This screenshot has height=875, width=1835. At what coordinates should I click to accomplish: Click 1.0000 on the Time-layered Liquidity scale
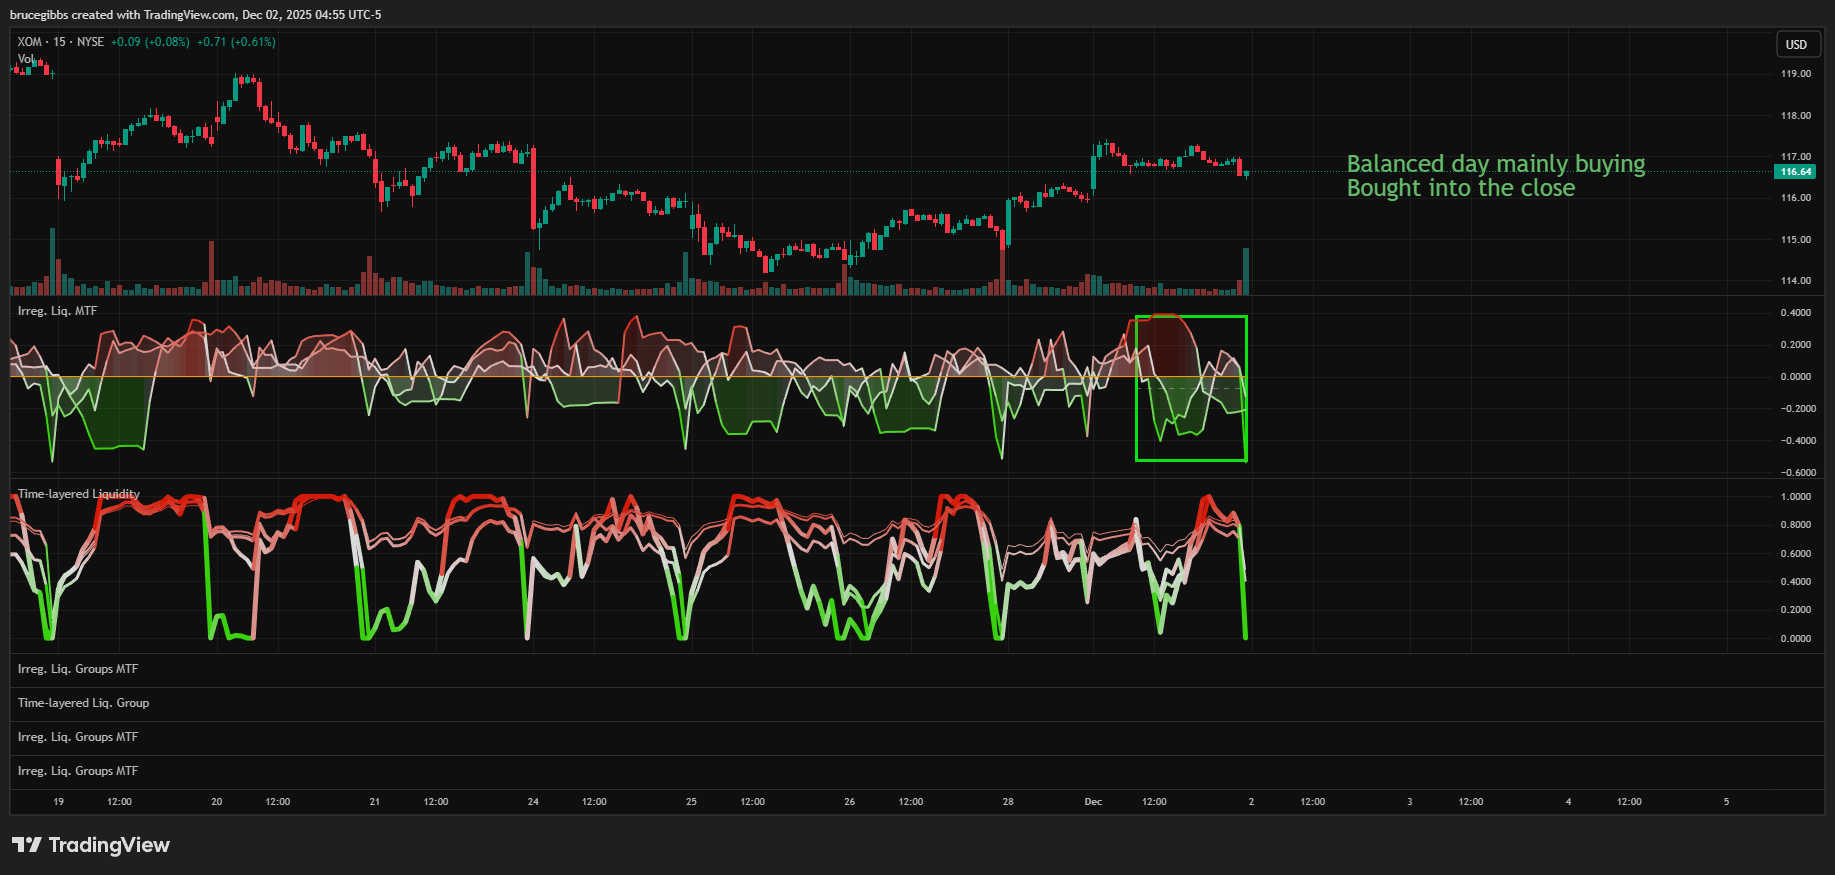click(1795, 497)
